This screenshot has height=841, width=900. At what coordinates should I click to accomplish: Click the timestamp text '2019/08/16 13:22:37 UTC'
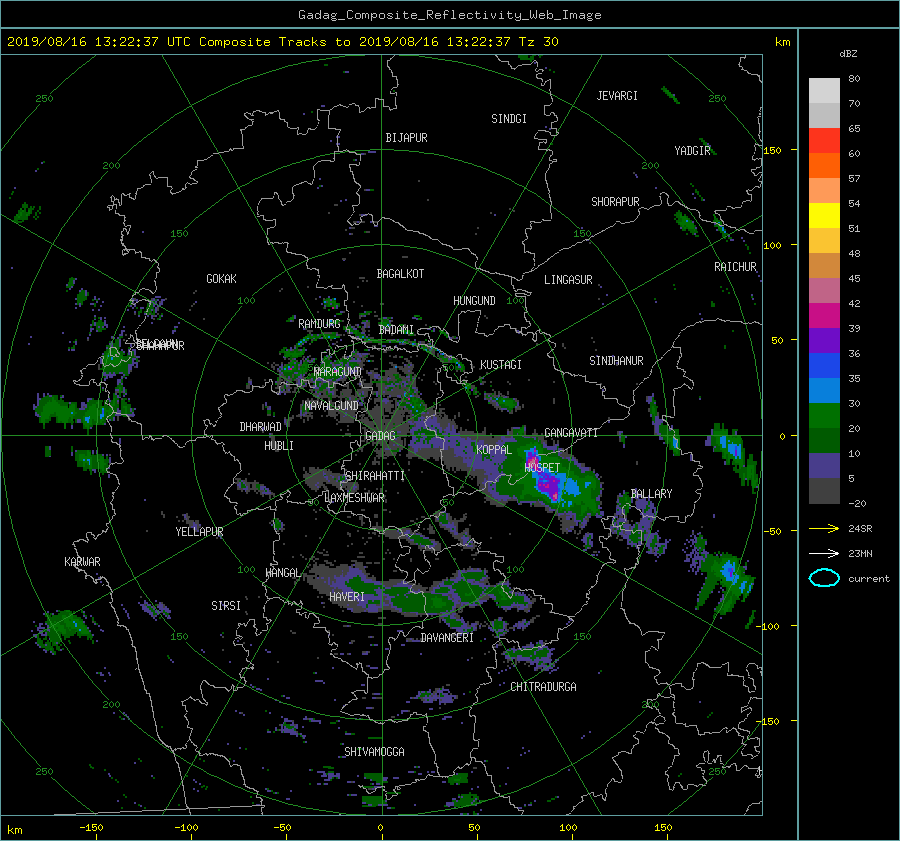(98, 41)
